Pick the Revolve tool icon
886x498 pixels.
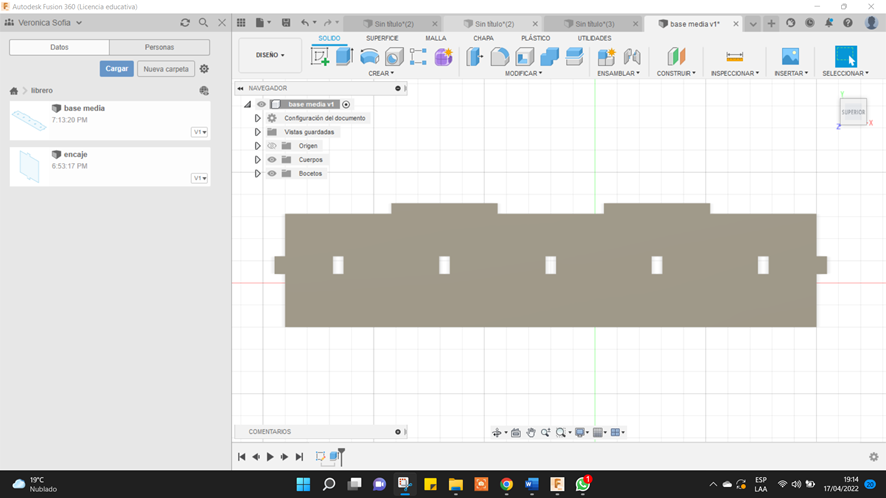[370, 57]
